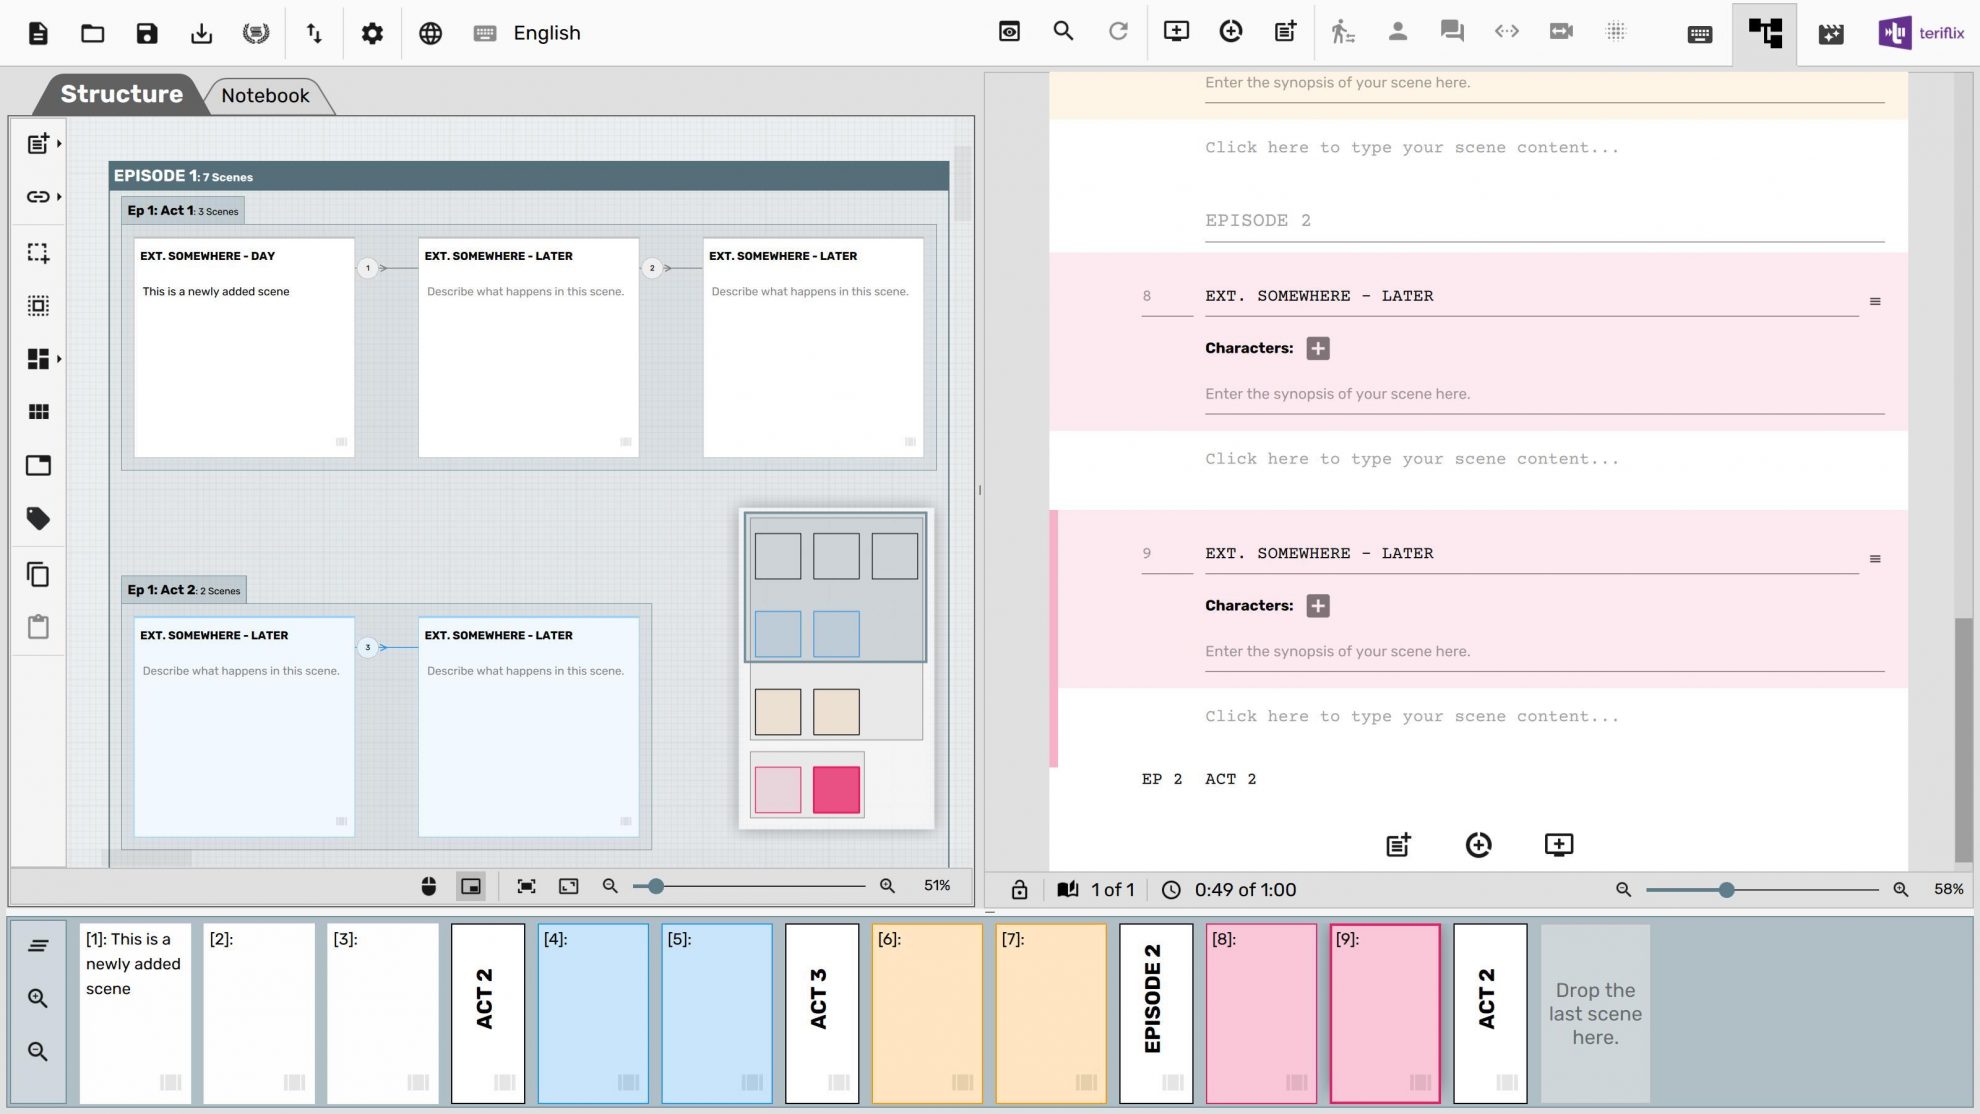
Task: Switch to the Notebook tab
Action: point(265,95)
